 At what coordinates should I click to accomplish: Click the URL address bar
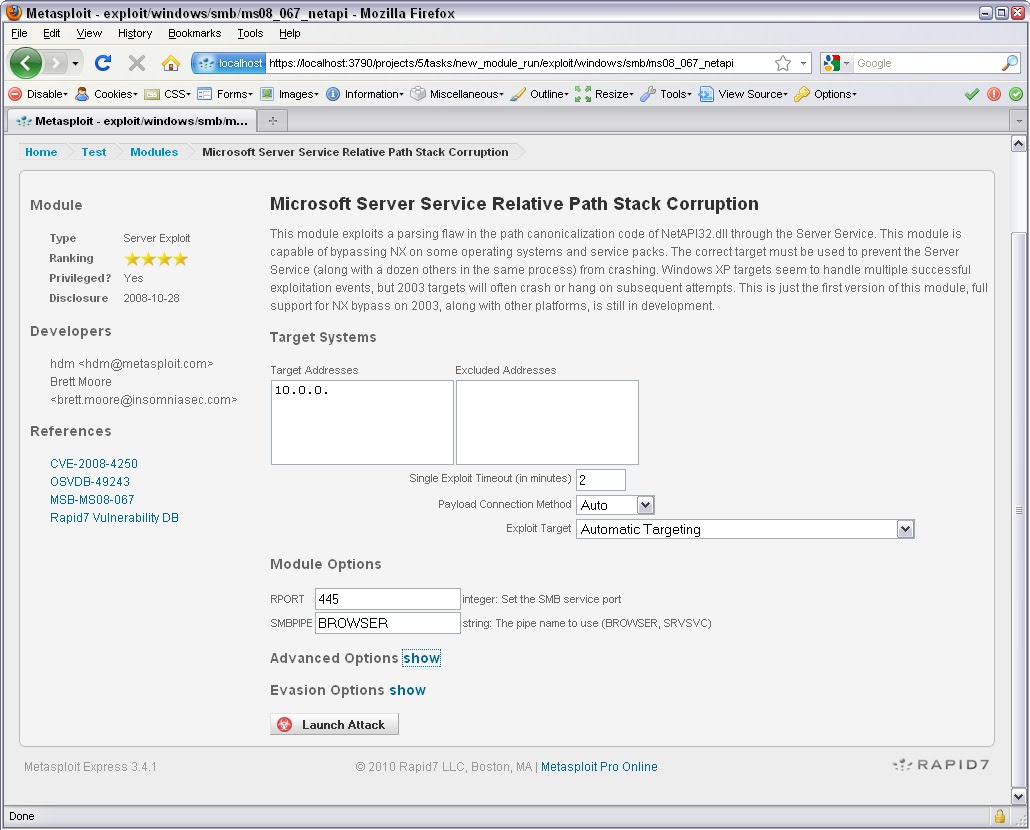point(519,63)
